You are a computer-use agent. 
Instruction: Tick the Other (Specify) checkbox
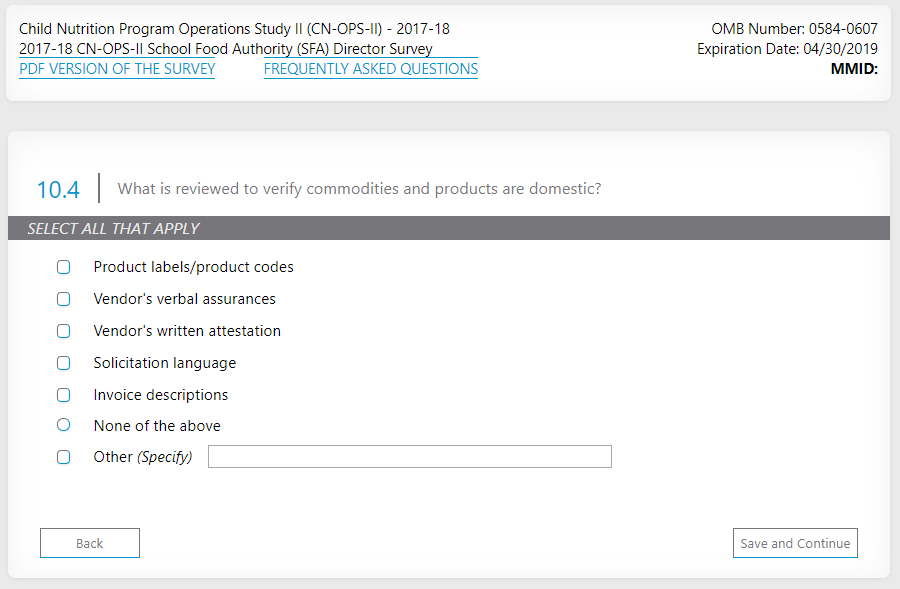pos(64,457)
